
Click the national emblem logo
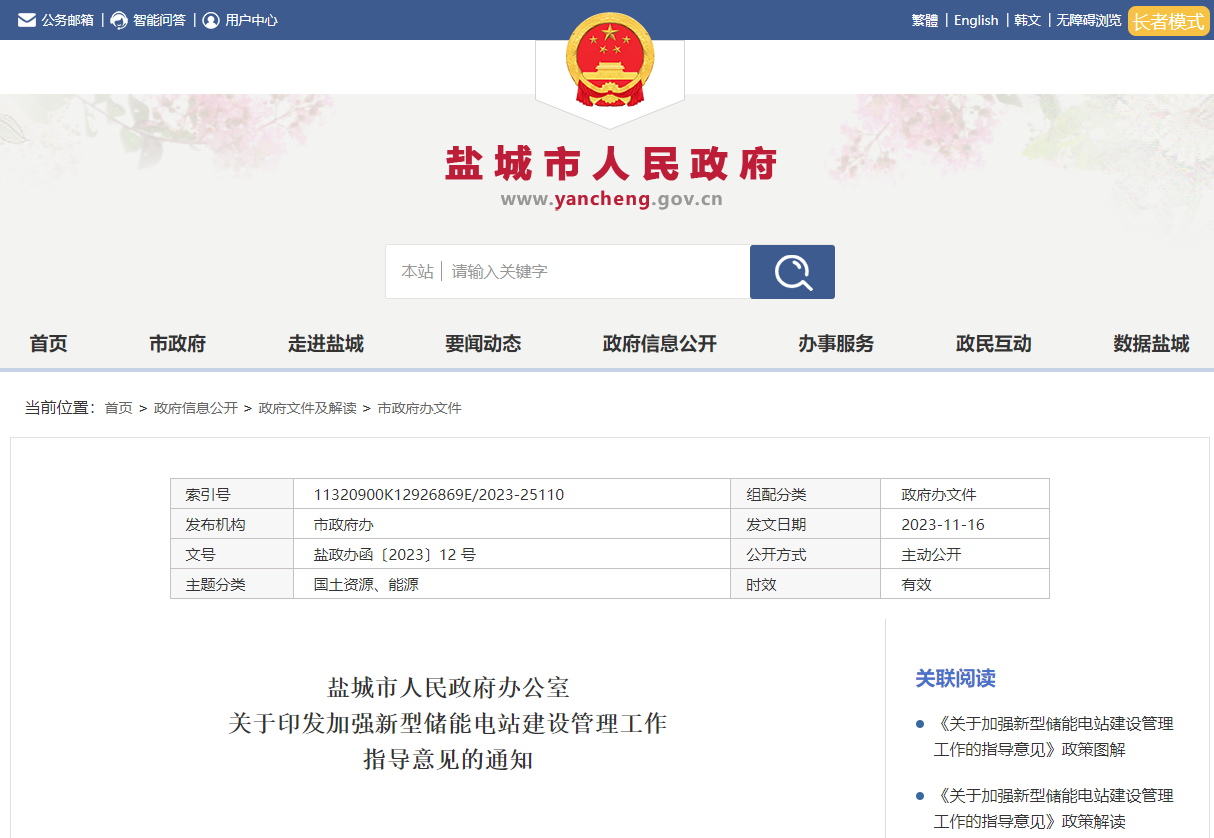[610, 58]
